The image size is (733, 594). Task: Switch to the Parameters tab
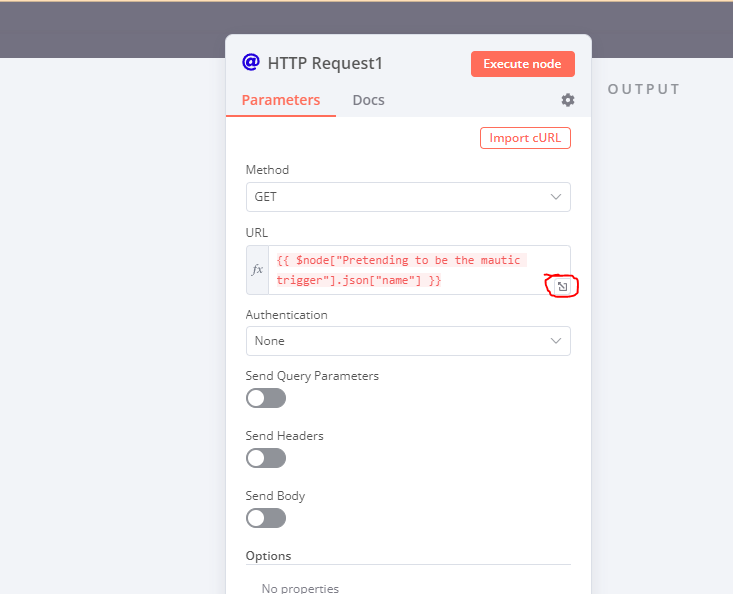(x=281, y=100)
